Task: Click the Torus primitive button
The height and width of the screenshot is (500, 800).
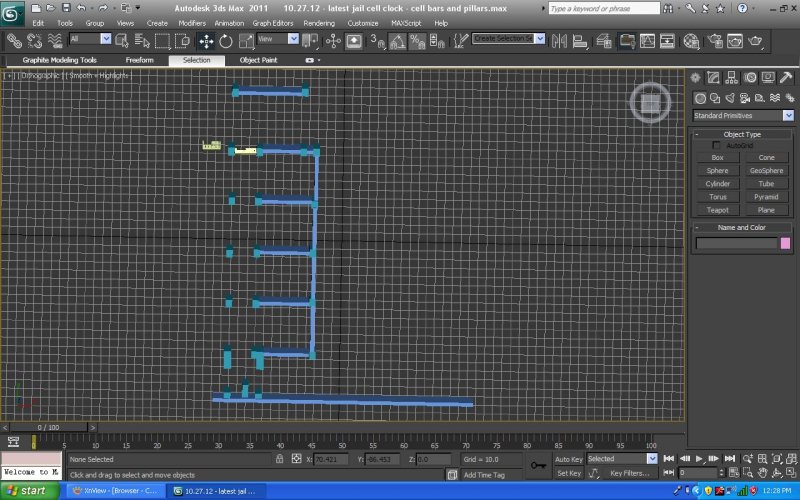Action: point(718,197)
